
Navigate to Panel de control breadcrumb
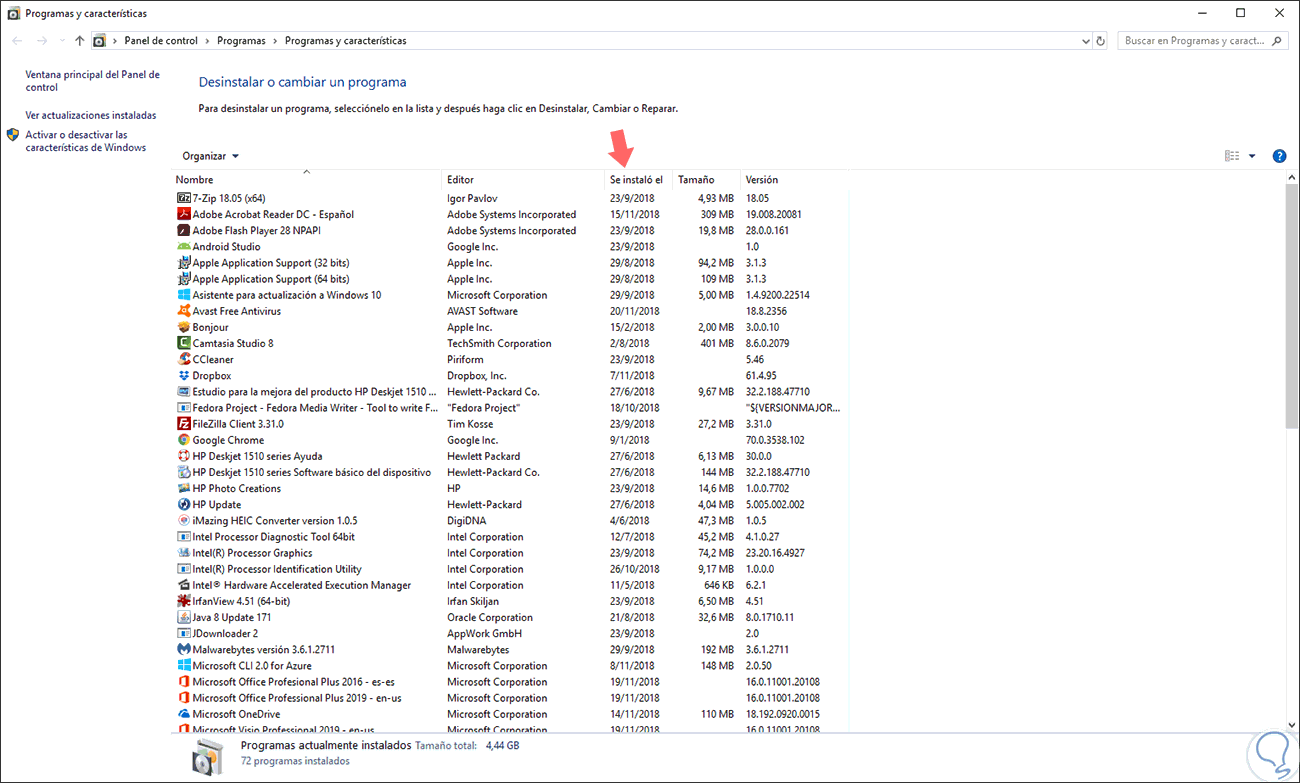(161, 41)
